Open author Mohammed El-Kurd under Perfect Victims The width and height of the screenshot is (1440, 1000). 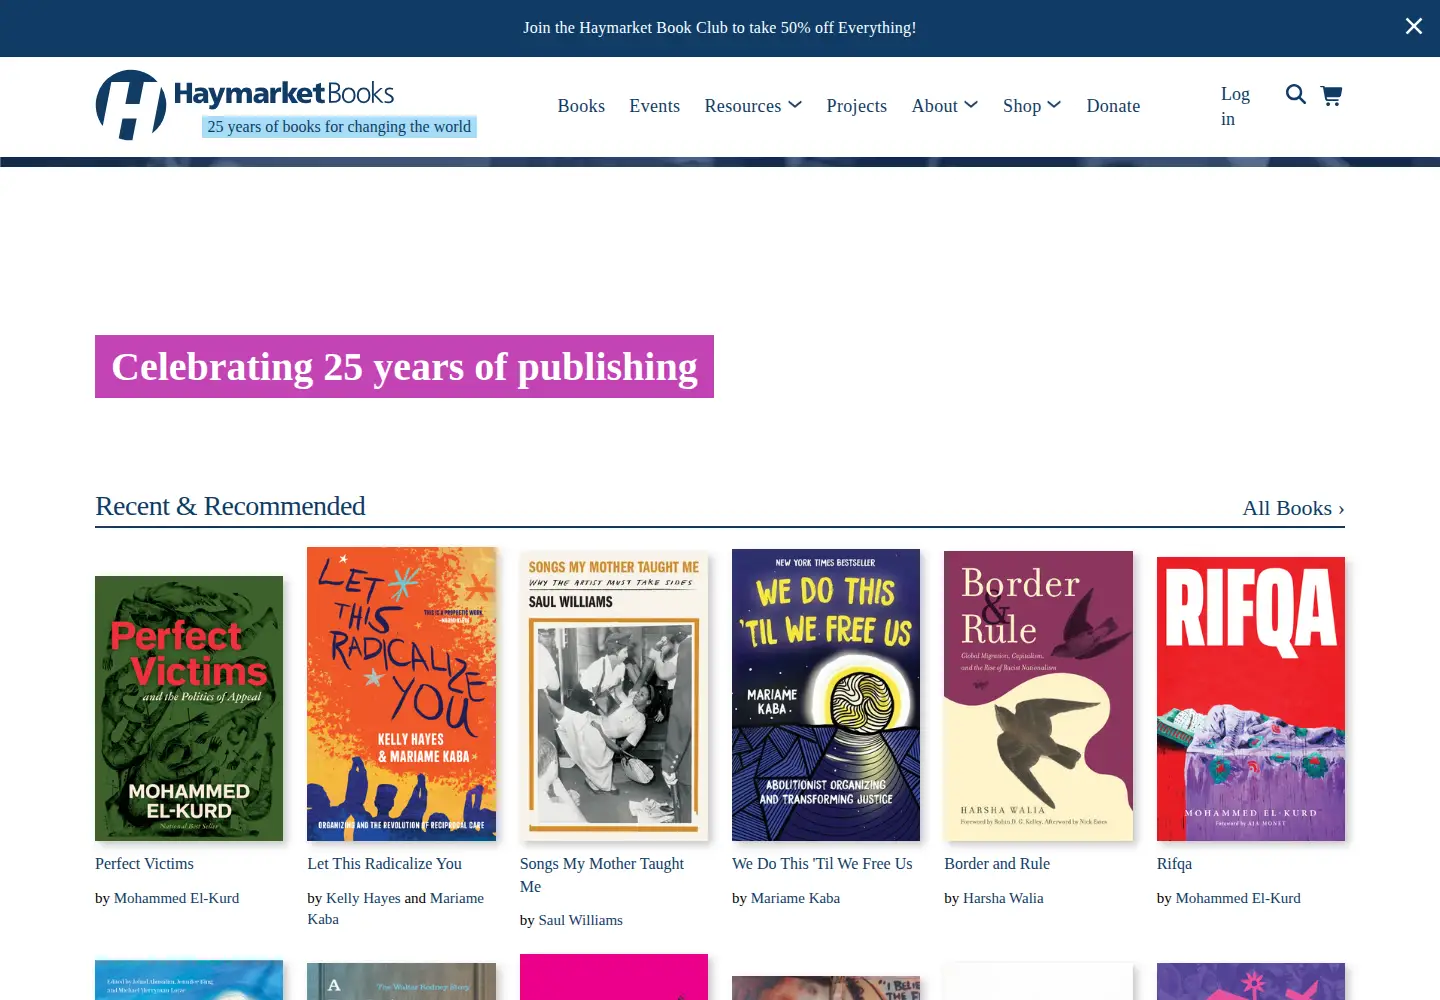point(176,898)
